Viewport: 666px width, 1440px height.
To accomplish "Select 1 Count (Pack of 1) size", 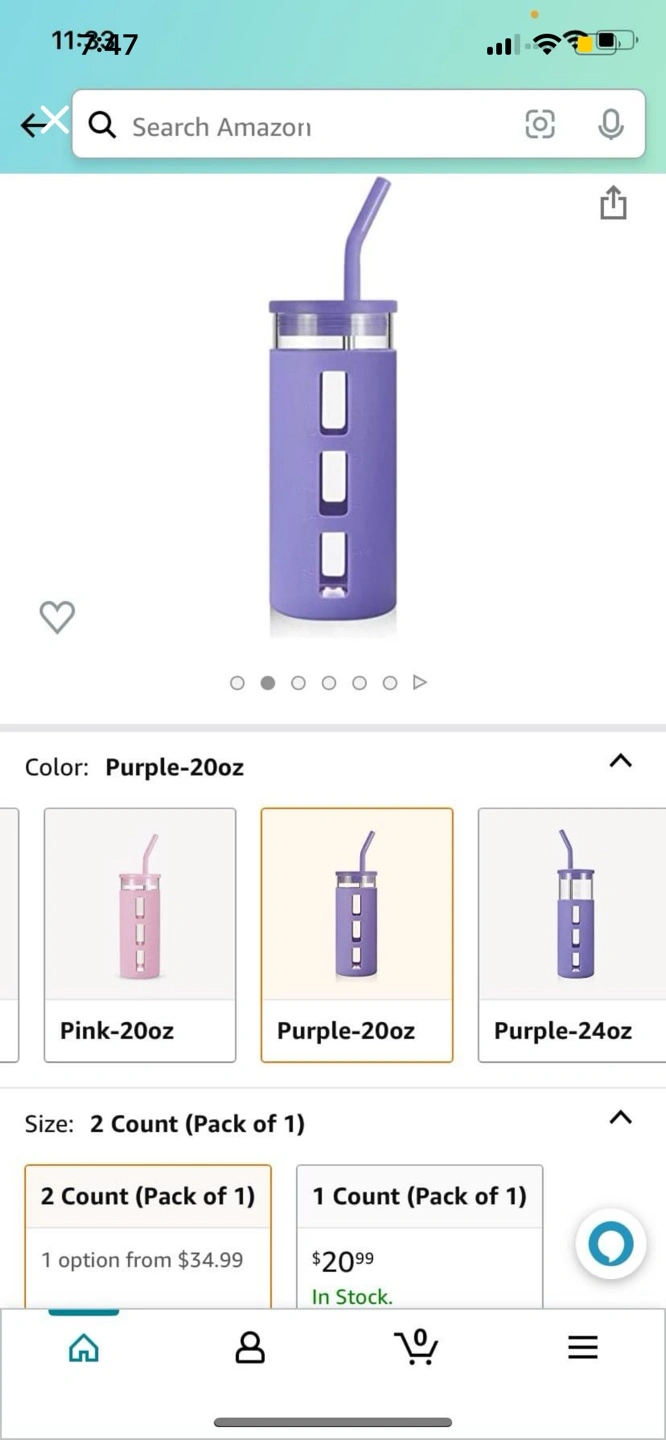I will point(419,1236).
